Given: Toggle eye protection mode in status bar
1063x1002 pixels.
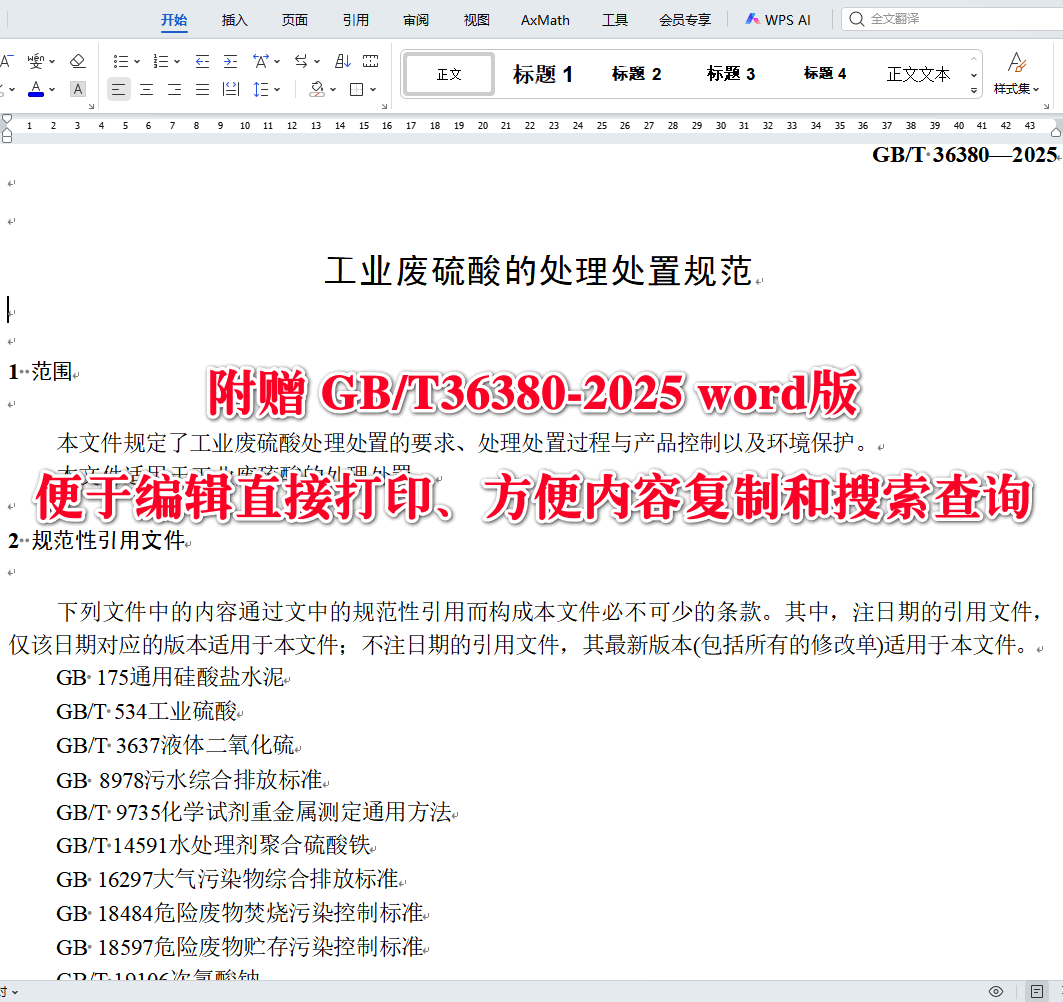Looking at the screenshot, I should click(996, 991).
